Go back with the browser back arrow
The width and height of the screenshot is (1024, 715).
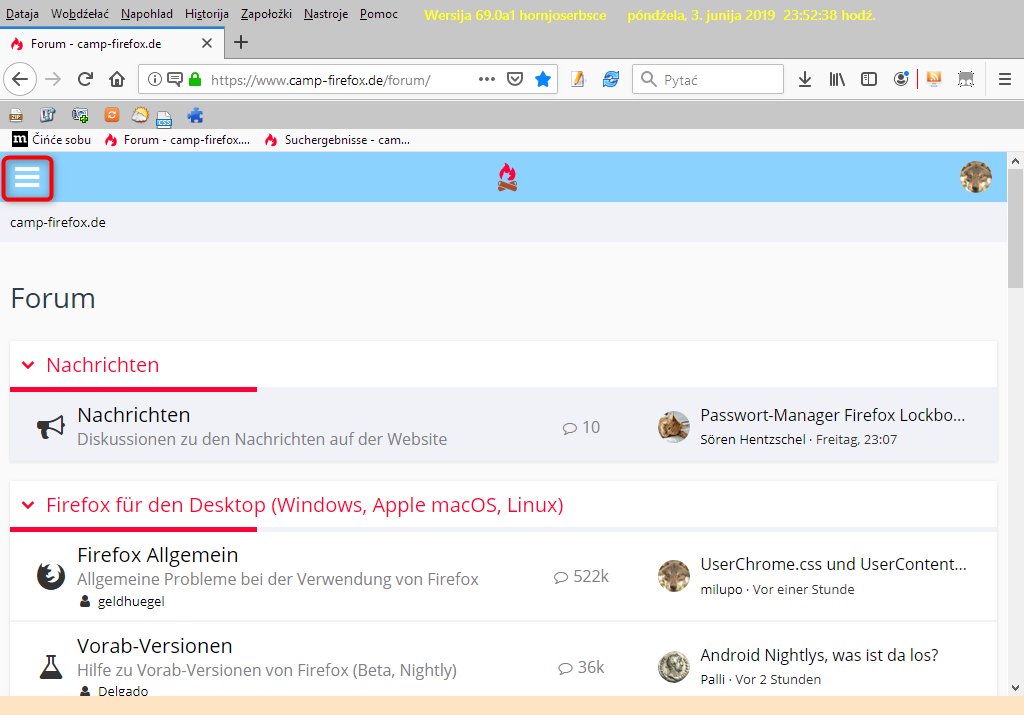click(x=20, y=80)
